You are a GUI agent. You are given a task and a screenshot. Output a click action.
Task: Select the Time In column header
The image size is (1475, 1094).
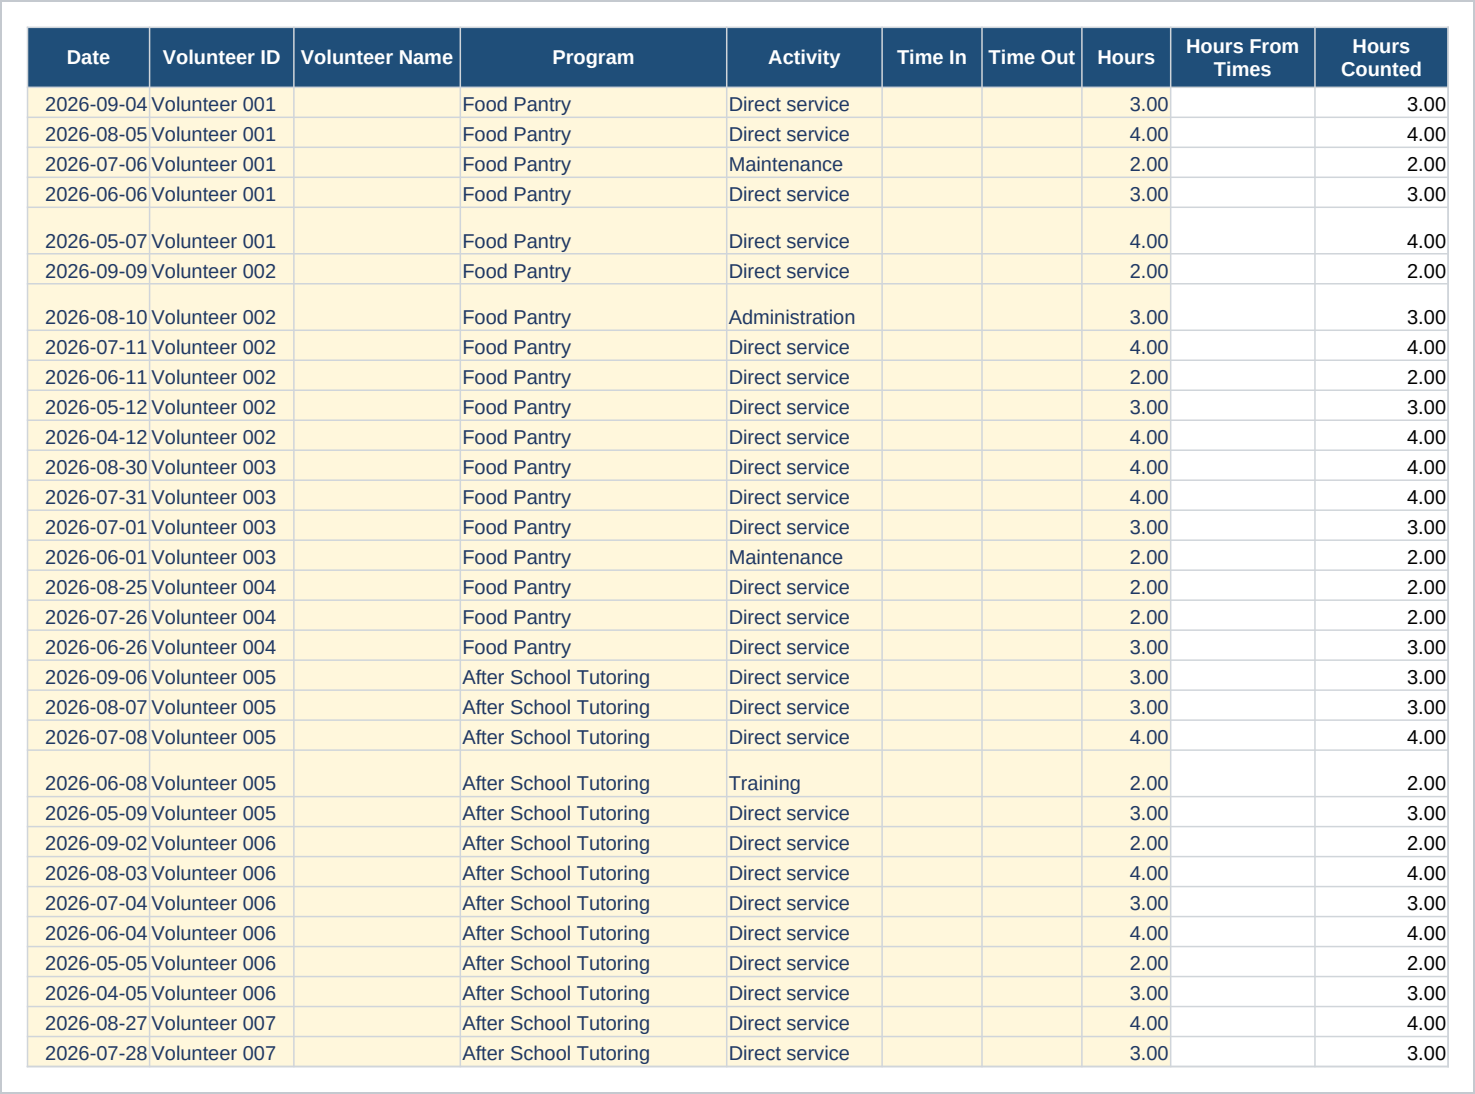click(x=932, y=58)
